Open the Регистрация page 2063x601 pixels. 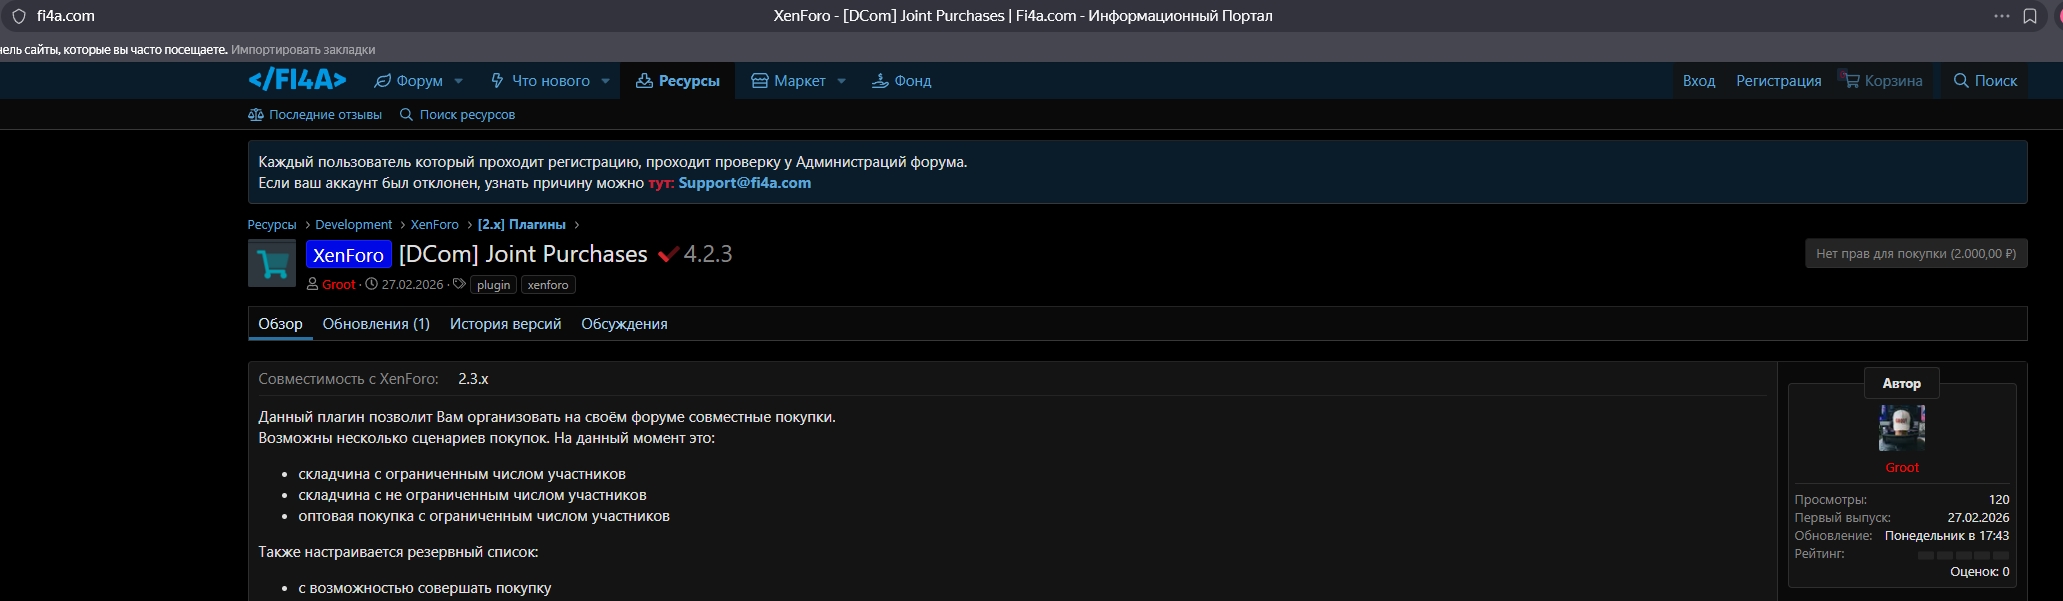(x=1779, y=81)
